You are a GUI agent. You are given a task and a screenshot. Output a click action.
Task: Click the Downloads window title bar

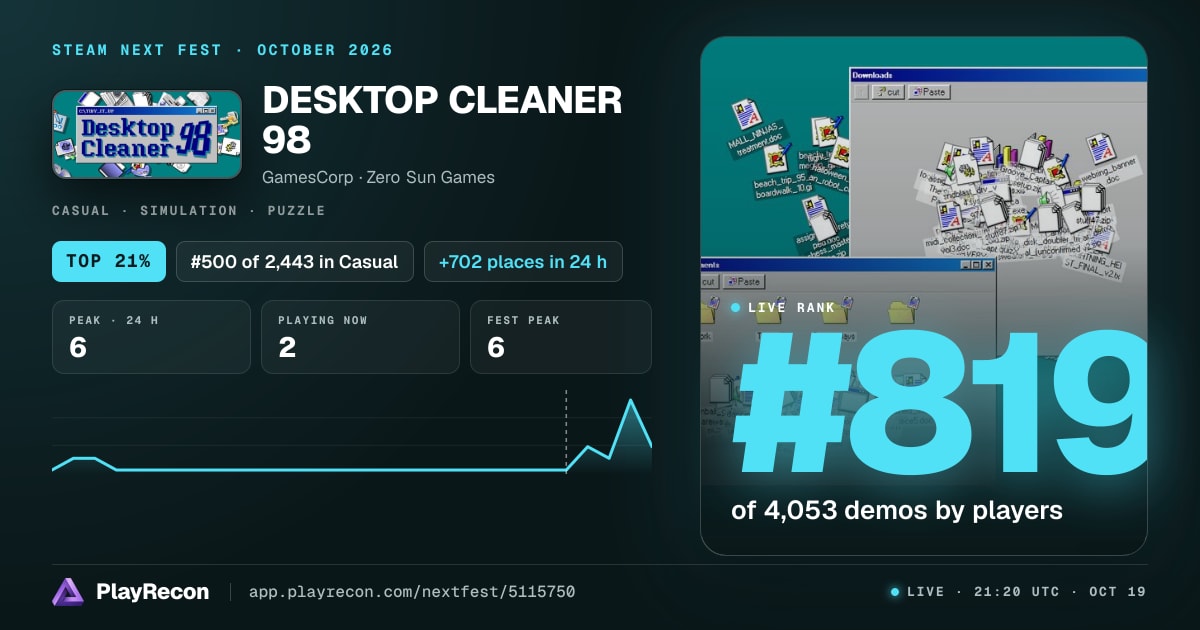tap(998, 75)
